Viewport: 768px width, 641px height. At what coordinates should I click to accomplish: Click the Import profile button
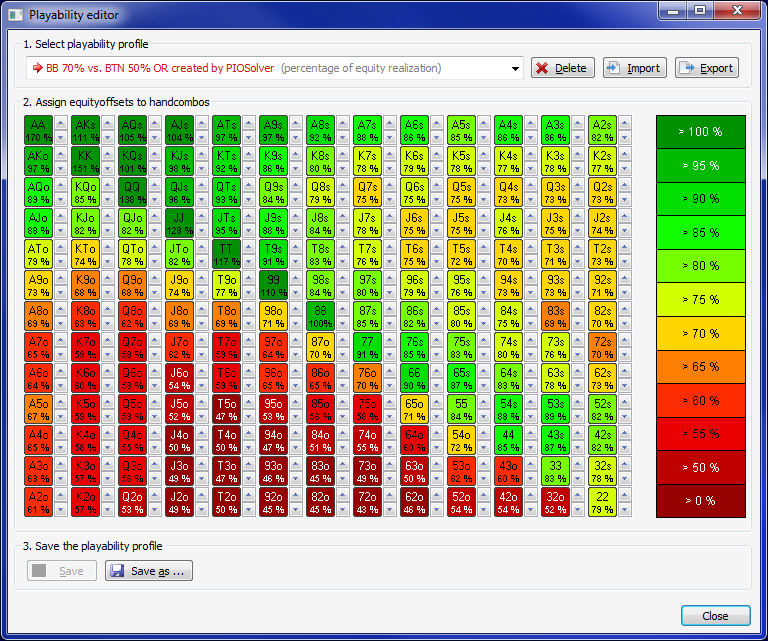pyautogui.click(x=635, y=68)
